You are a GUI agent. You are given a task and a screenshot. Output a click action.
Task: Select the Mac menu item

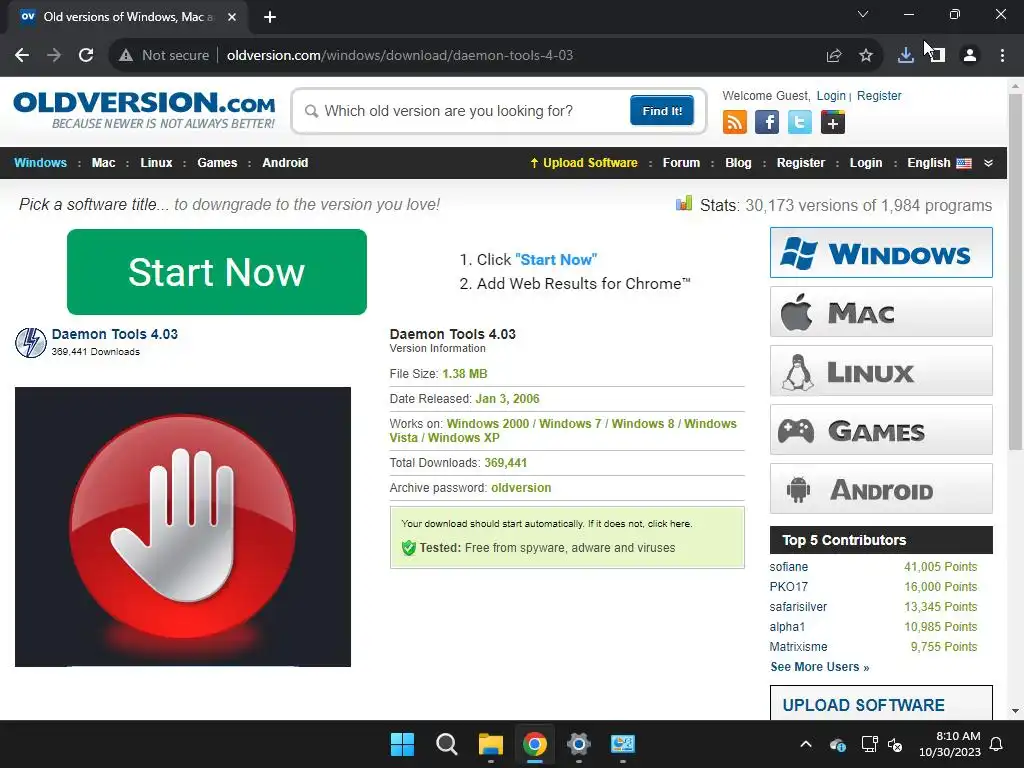pos(103,163)
